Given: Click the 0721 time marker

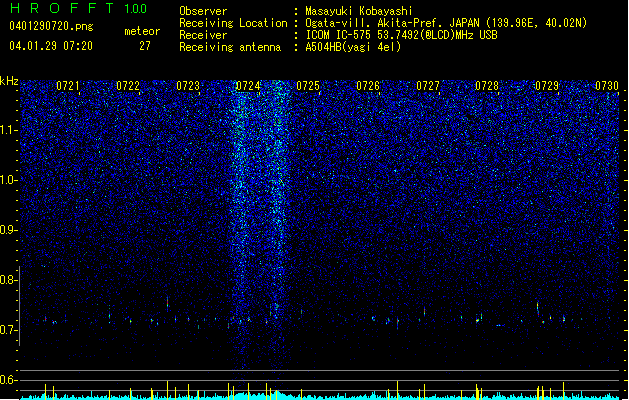Looking at the screenshot, I should (68, 86).
